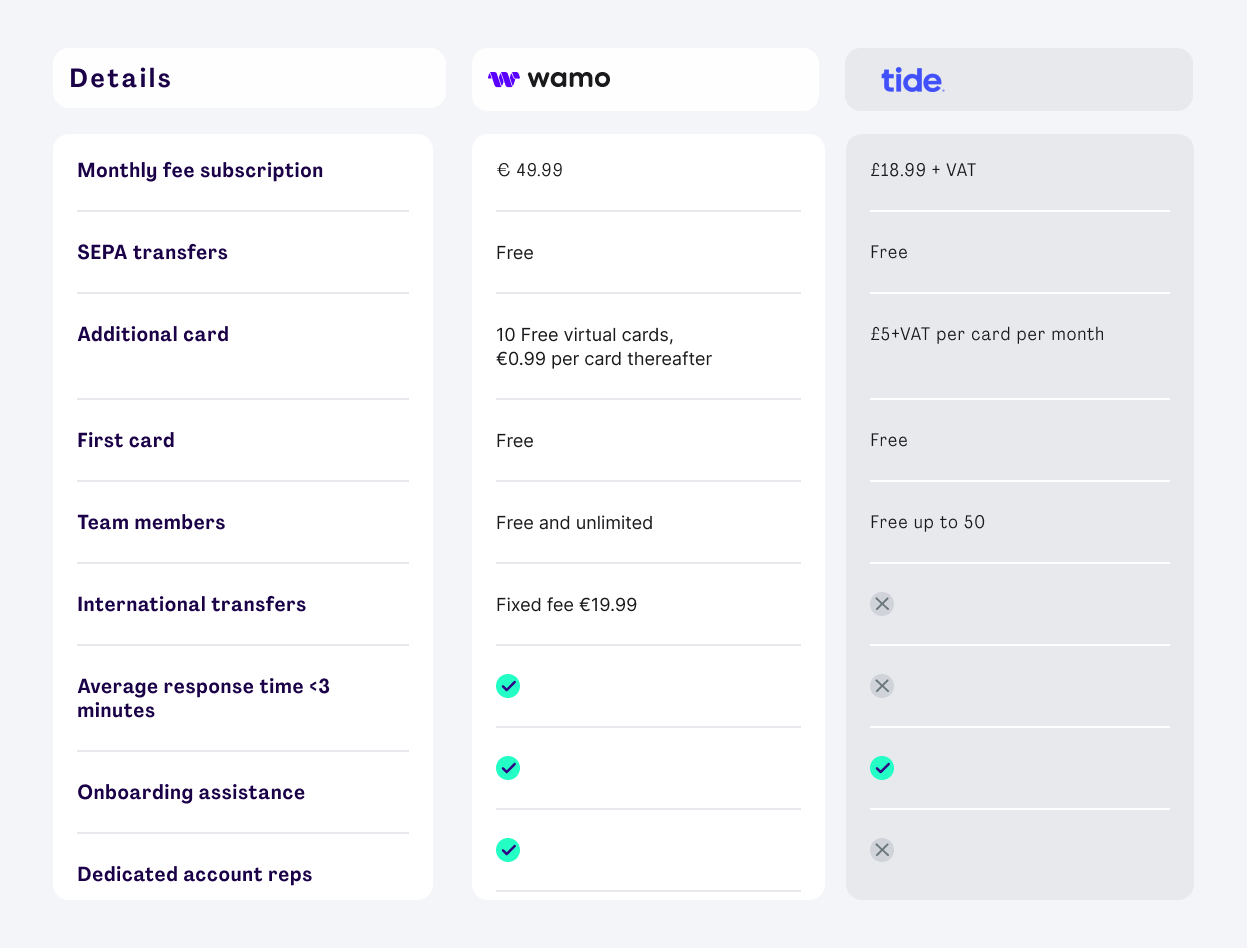Image resolution: width=1247 pixels, height=948 pixels.
Task: Click wamo's € 49.99 monthly fee
Action: click(529, 170)
